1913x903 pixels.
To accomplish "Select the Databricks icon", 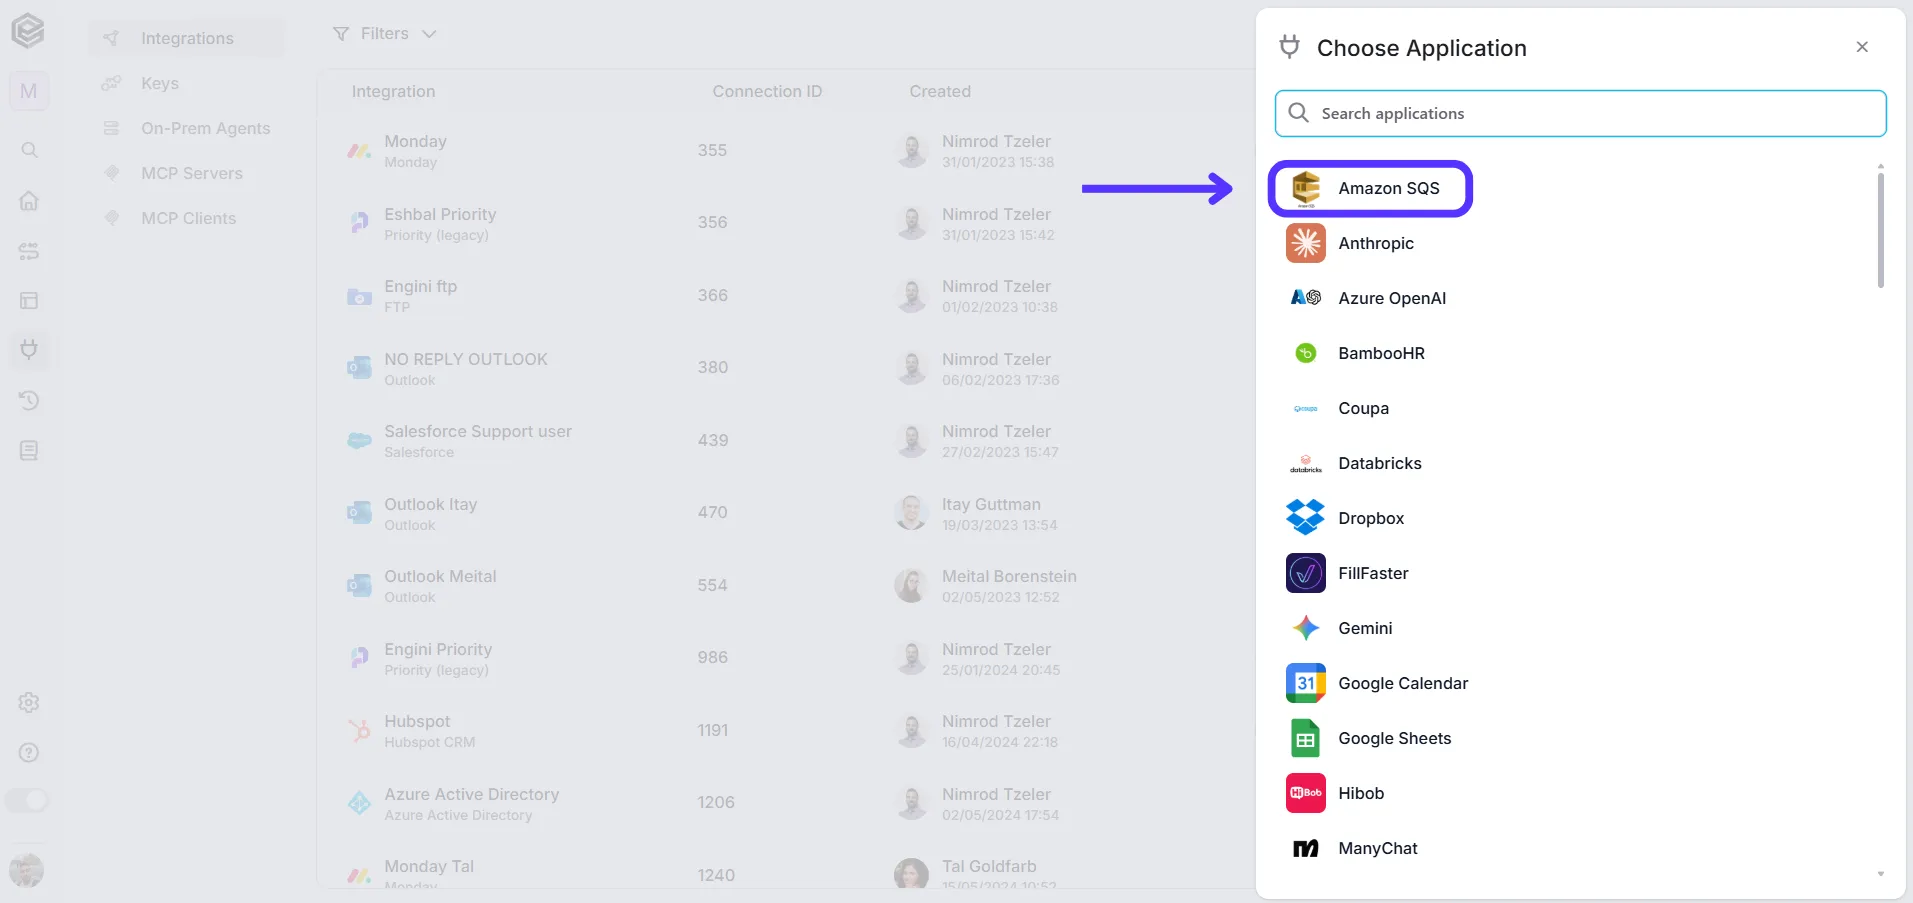I will 1305,463.
